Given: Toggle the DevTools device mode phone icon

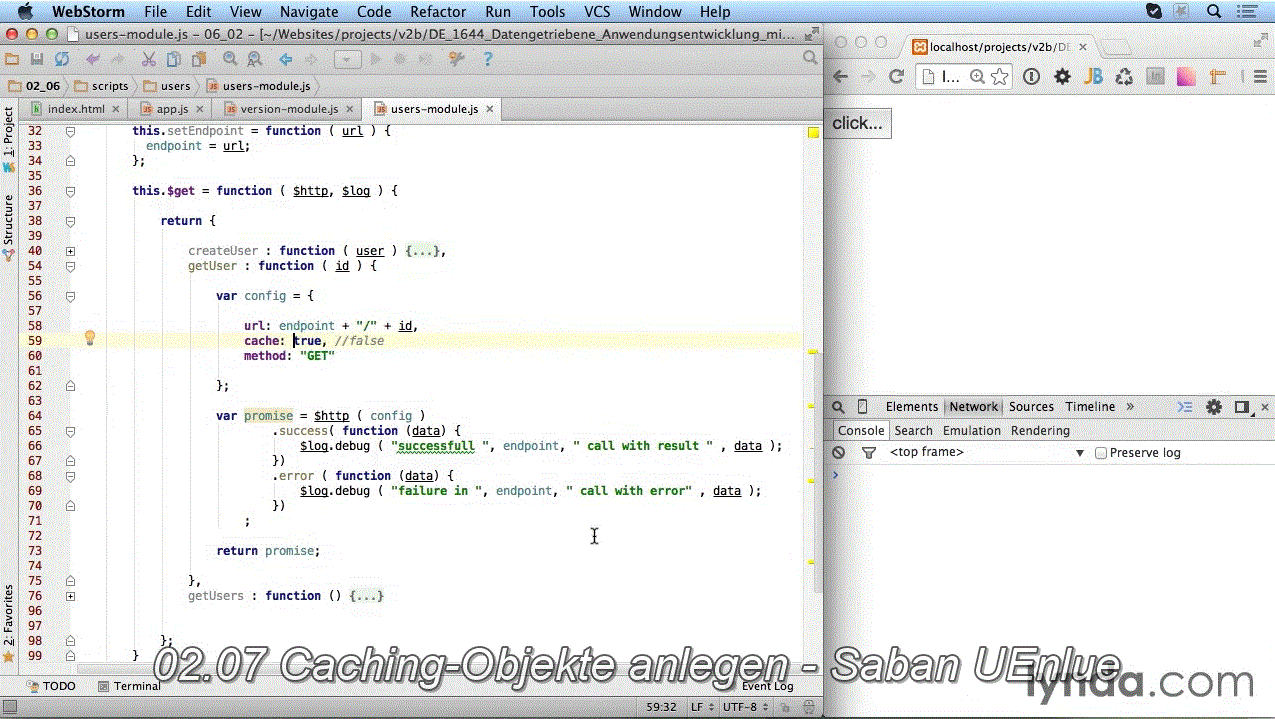Looking at the screenshot, I should [x=863, y=407].
